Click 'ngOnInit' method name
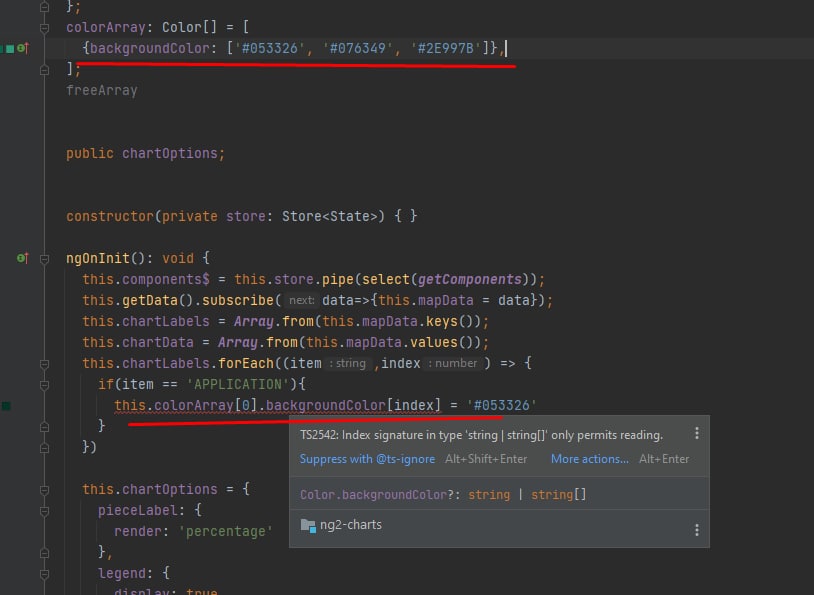814x595 pixels. (x=98, y=259)
